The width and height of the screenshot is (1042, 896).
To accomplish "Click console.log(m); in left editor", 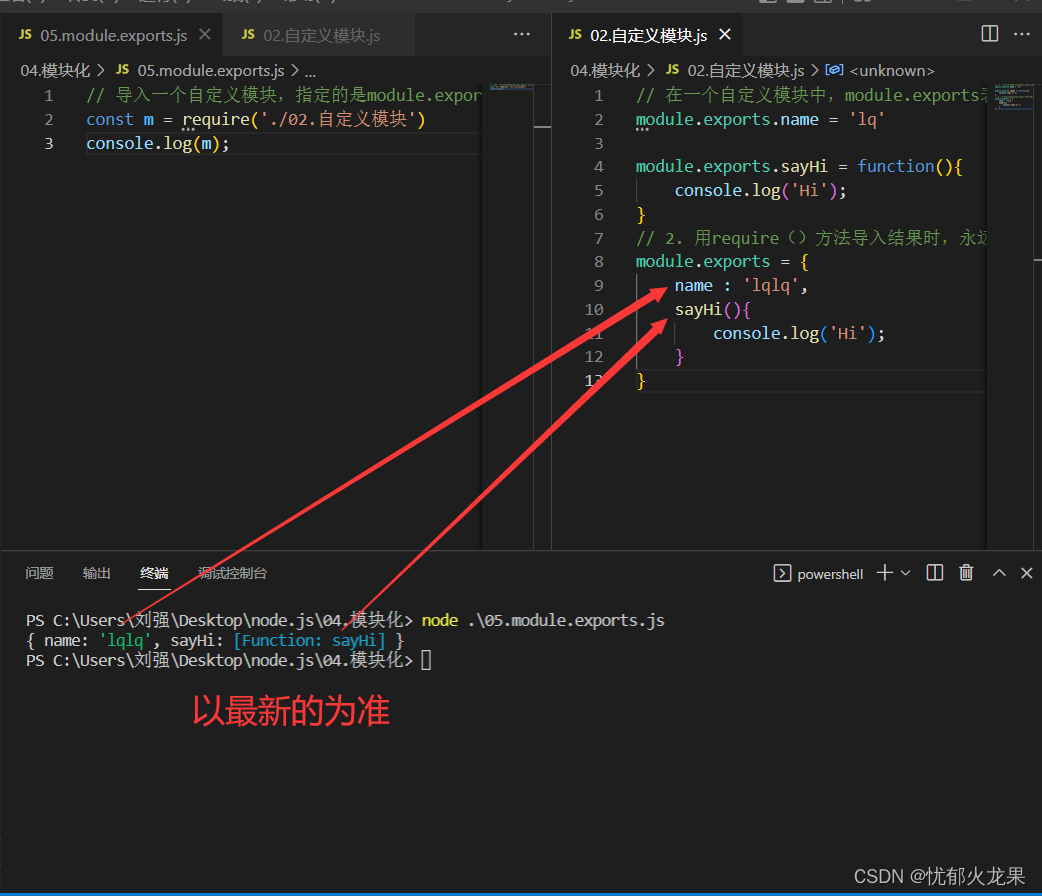I will [x=157, y=144].
